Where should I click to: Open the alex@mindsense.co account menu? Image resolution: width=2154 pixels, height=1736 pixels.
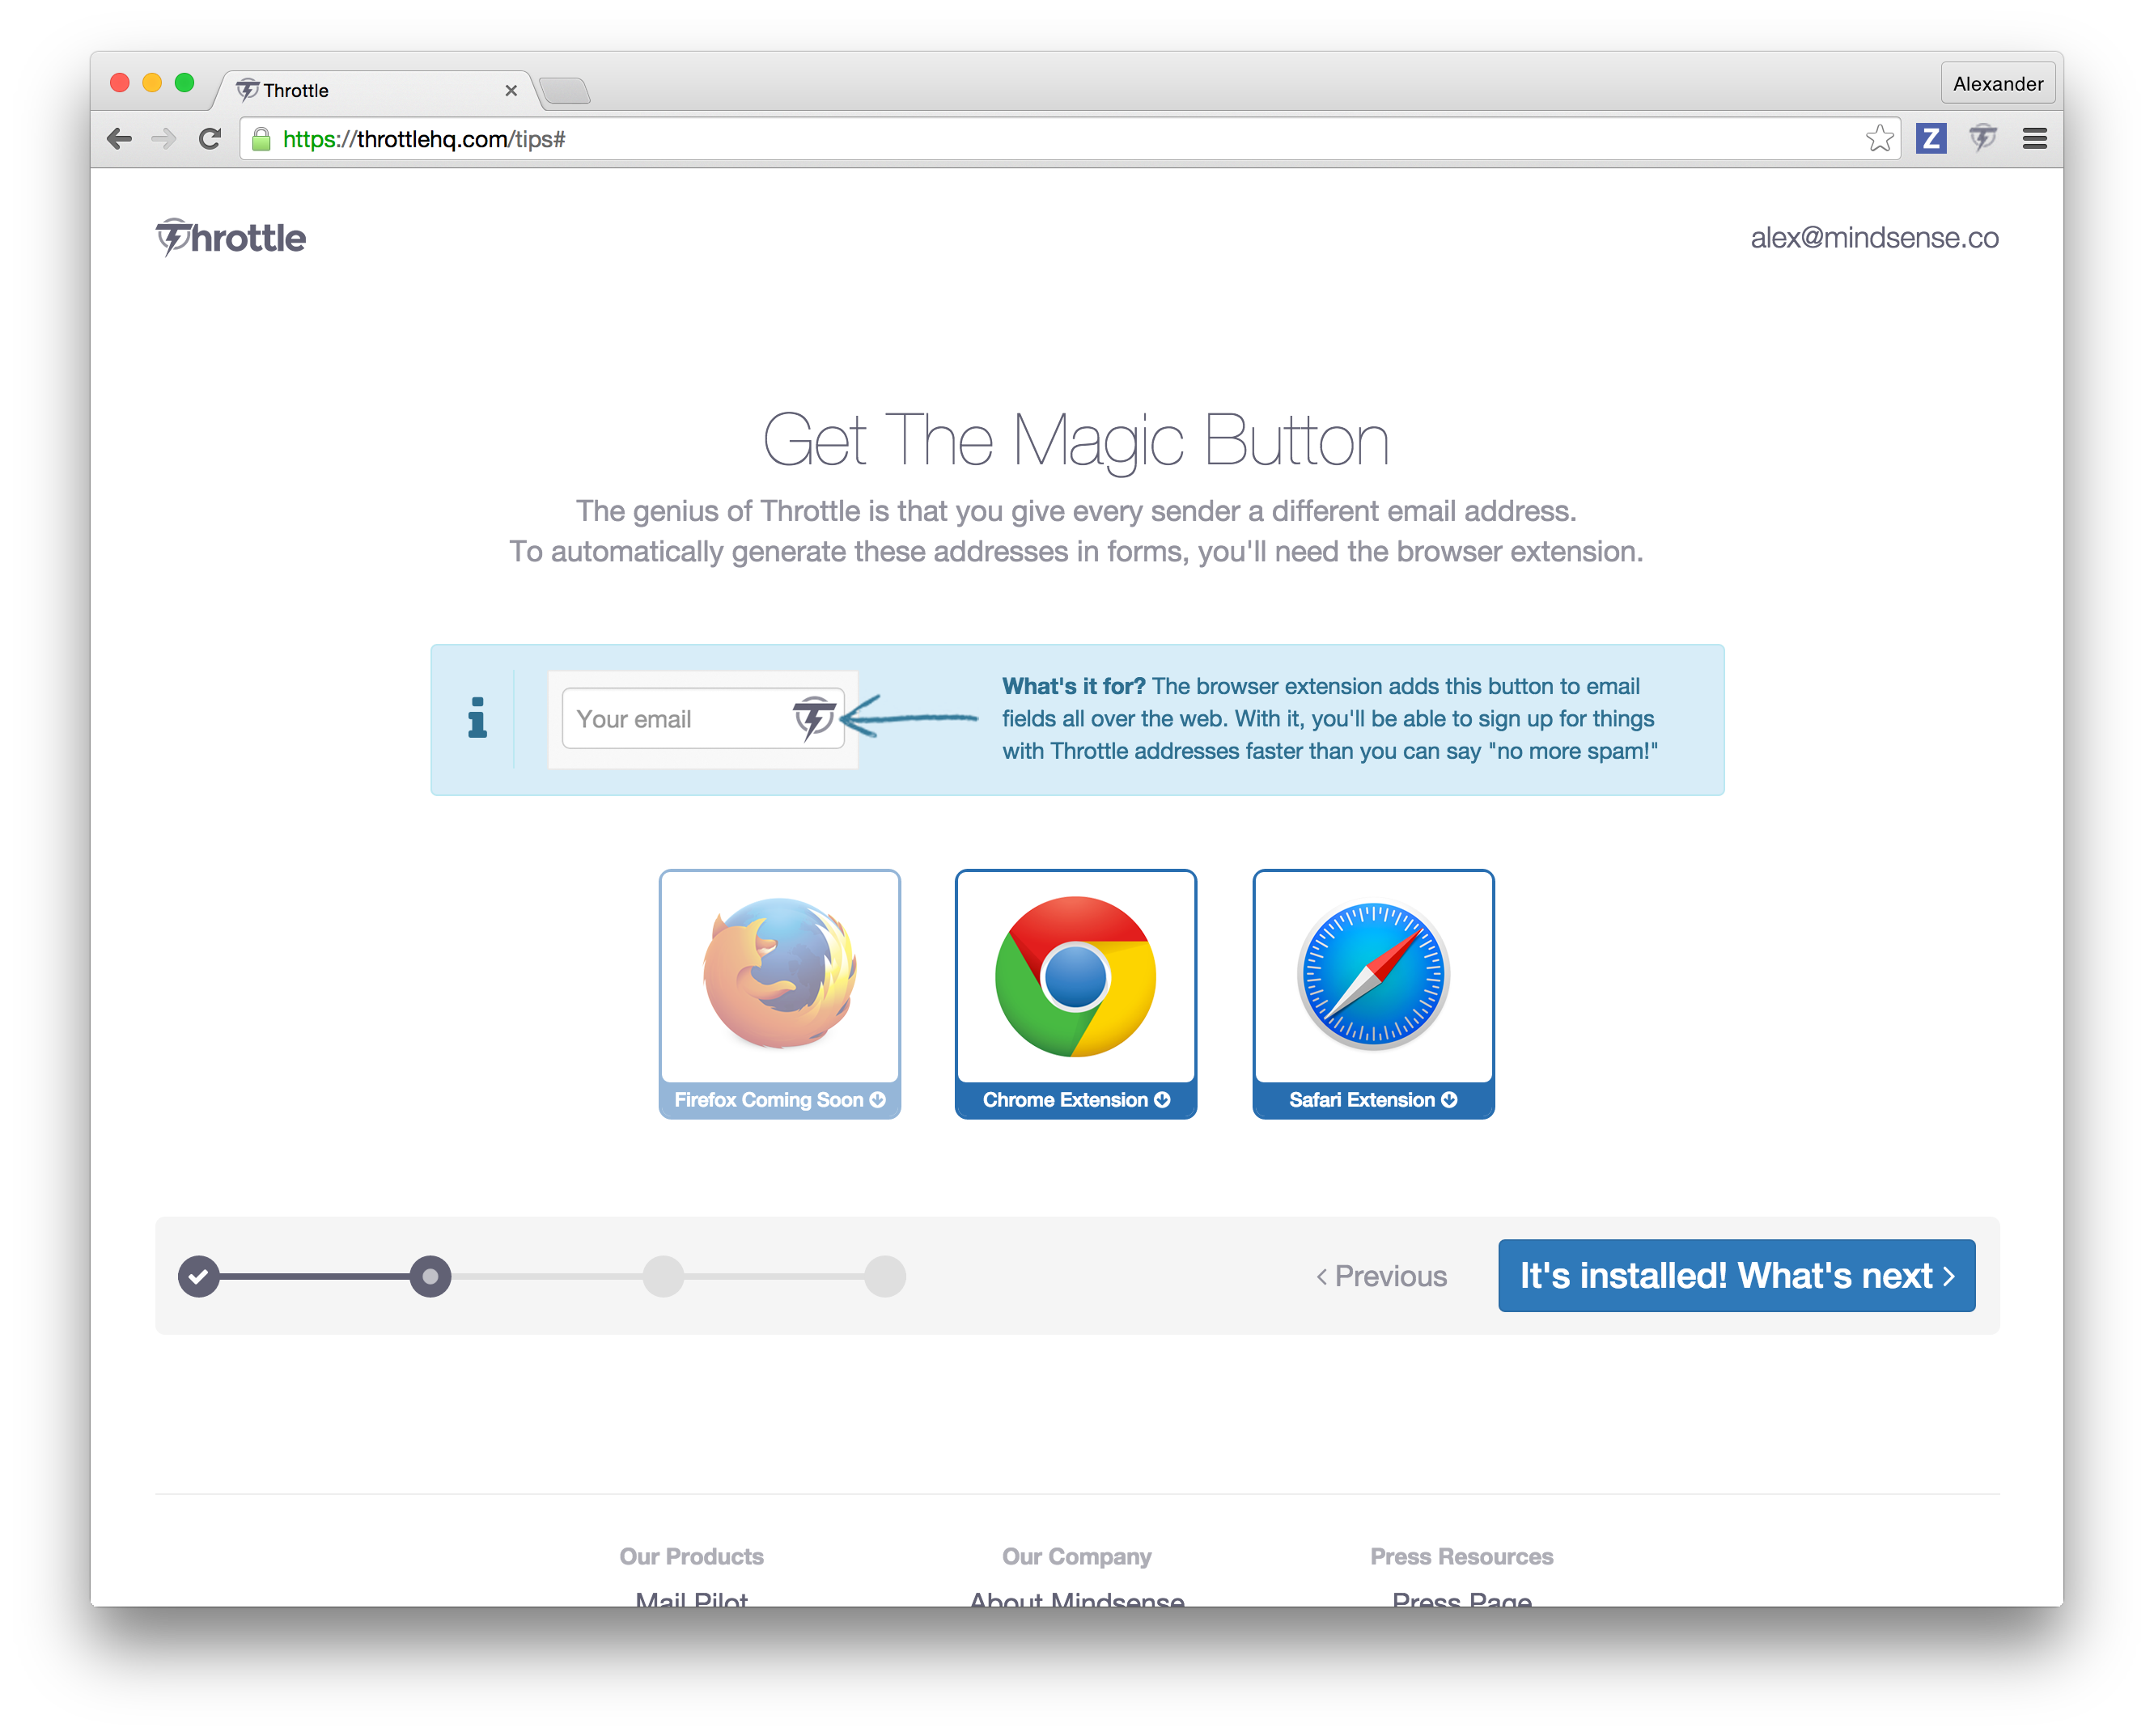[1873, 238]
